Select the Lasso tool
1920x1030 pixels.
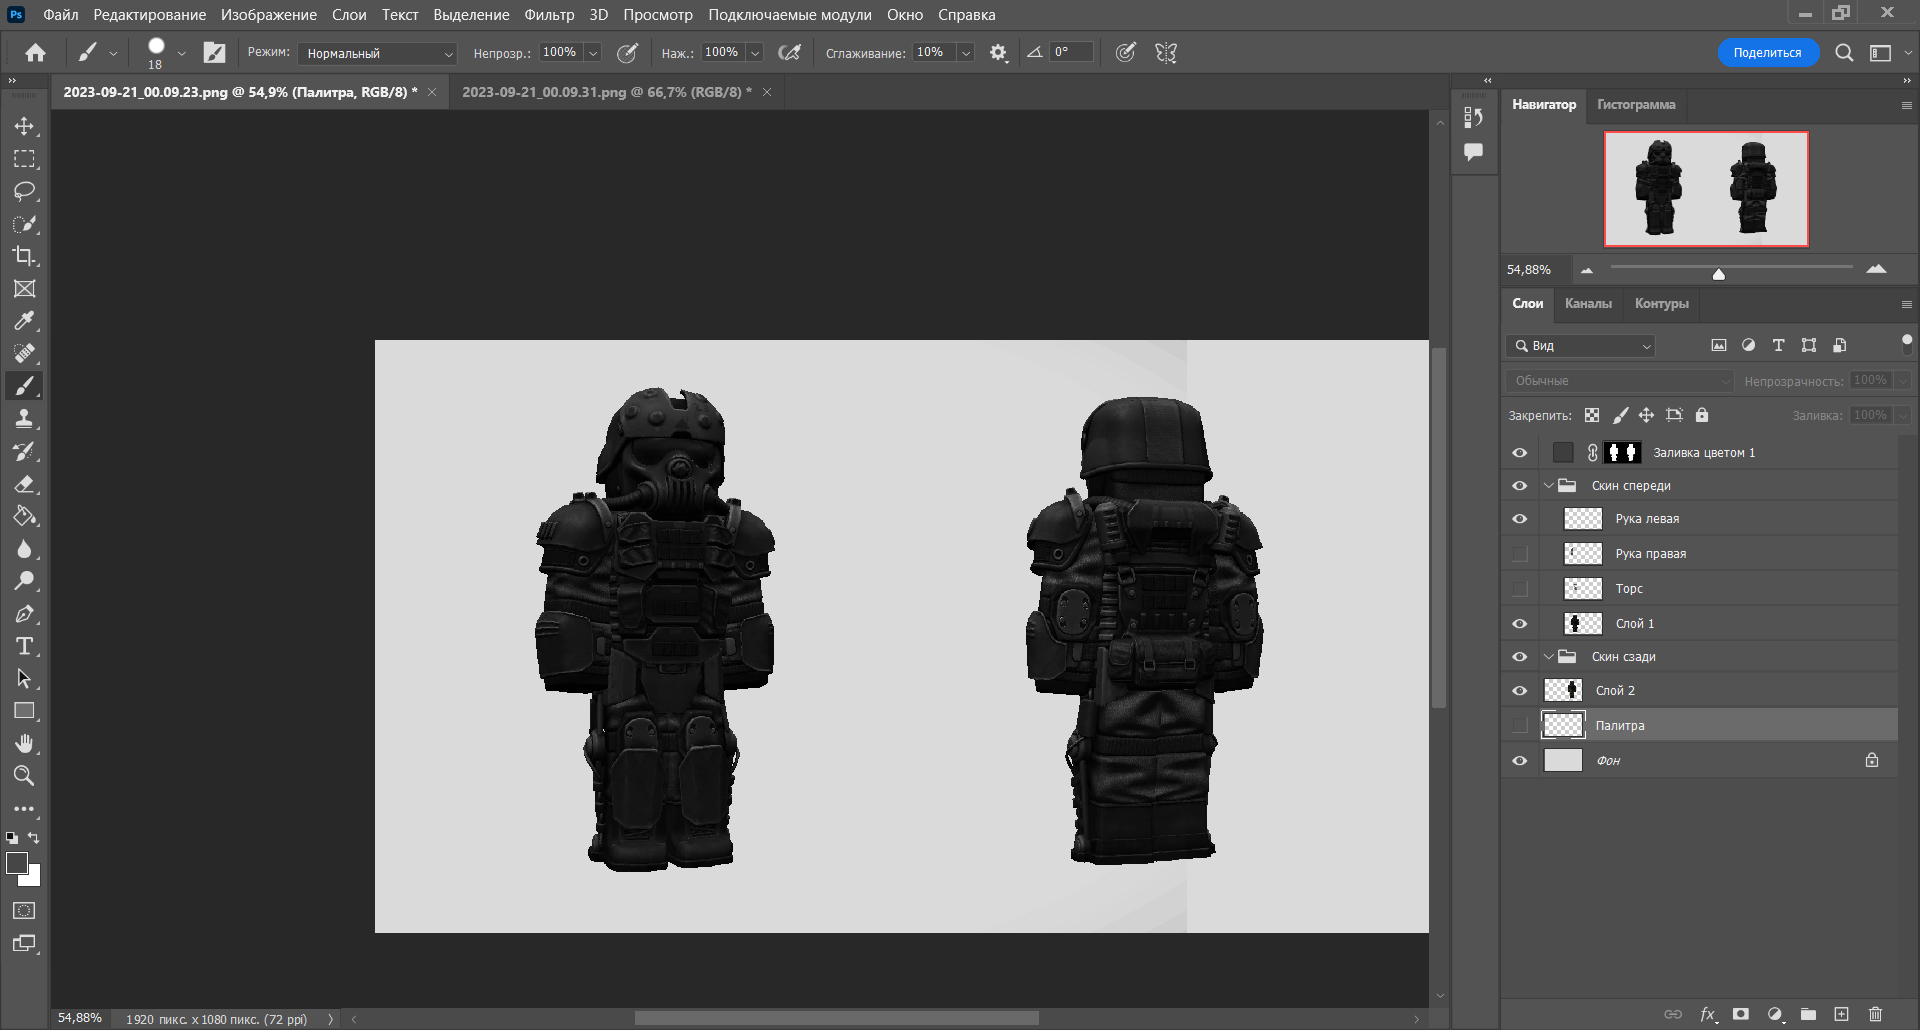tap(24, 191)
